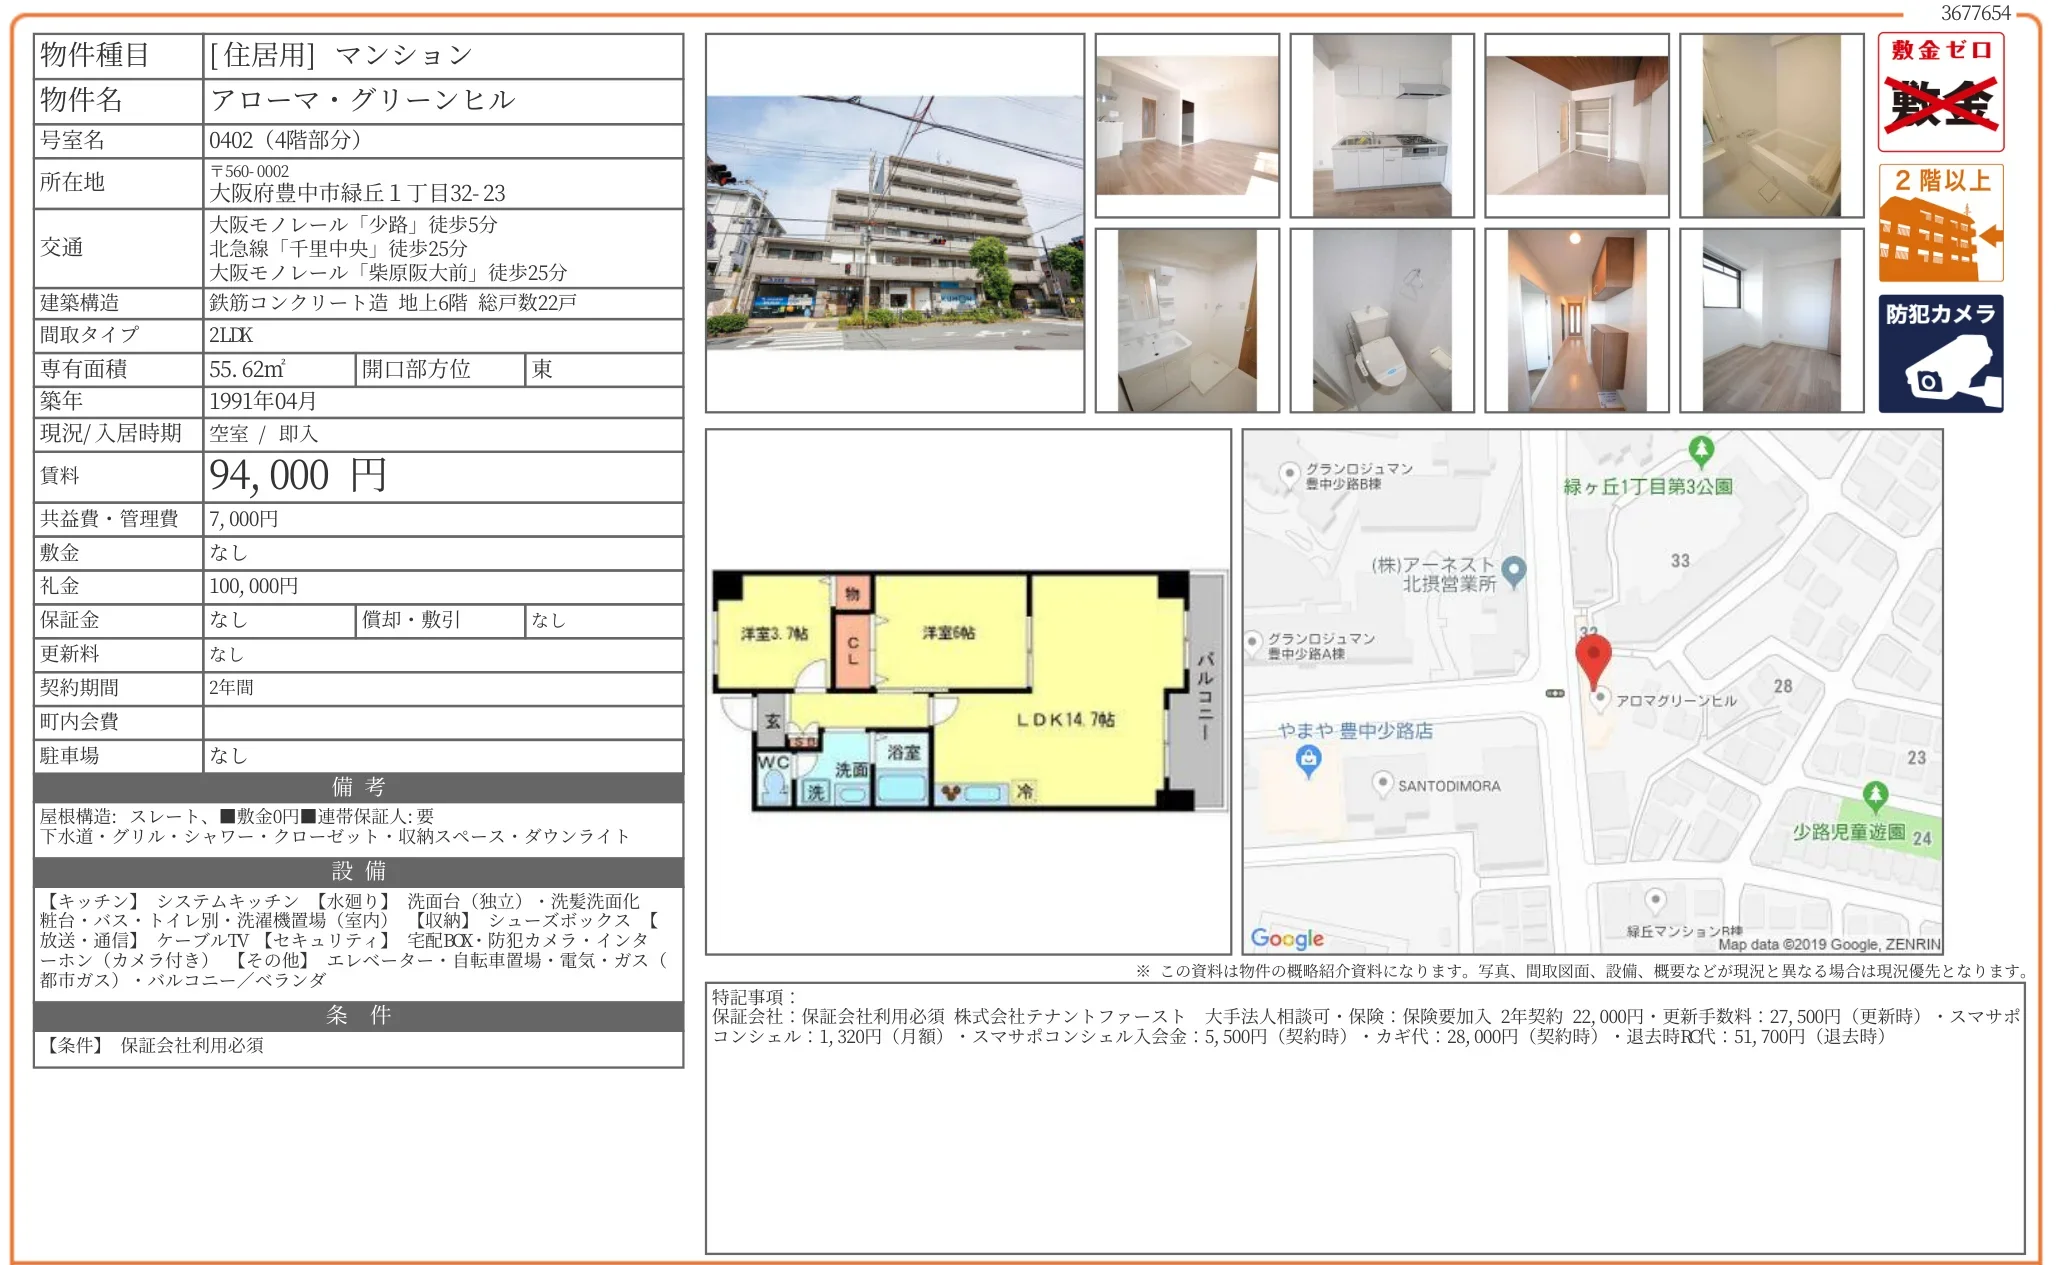Click the 少路児童遊園 park marker

1875,796
